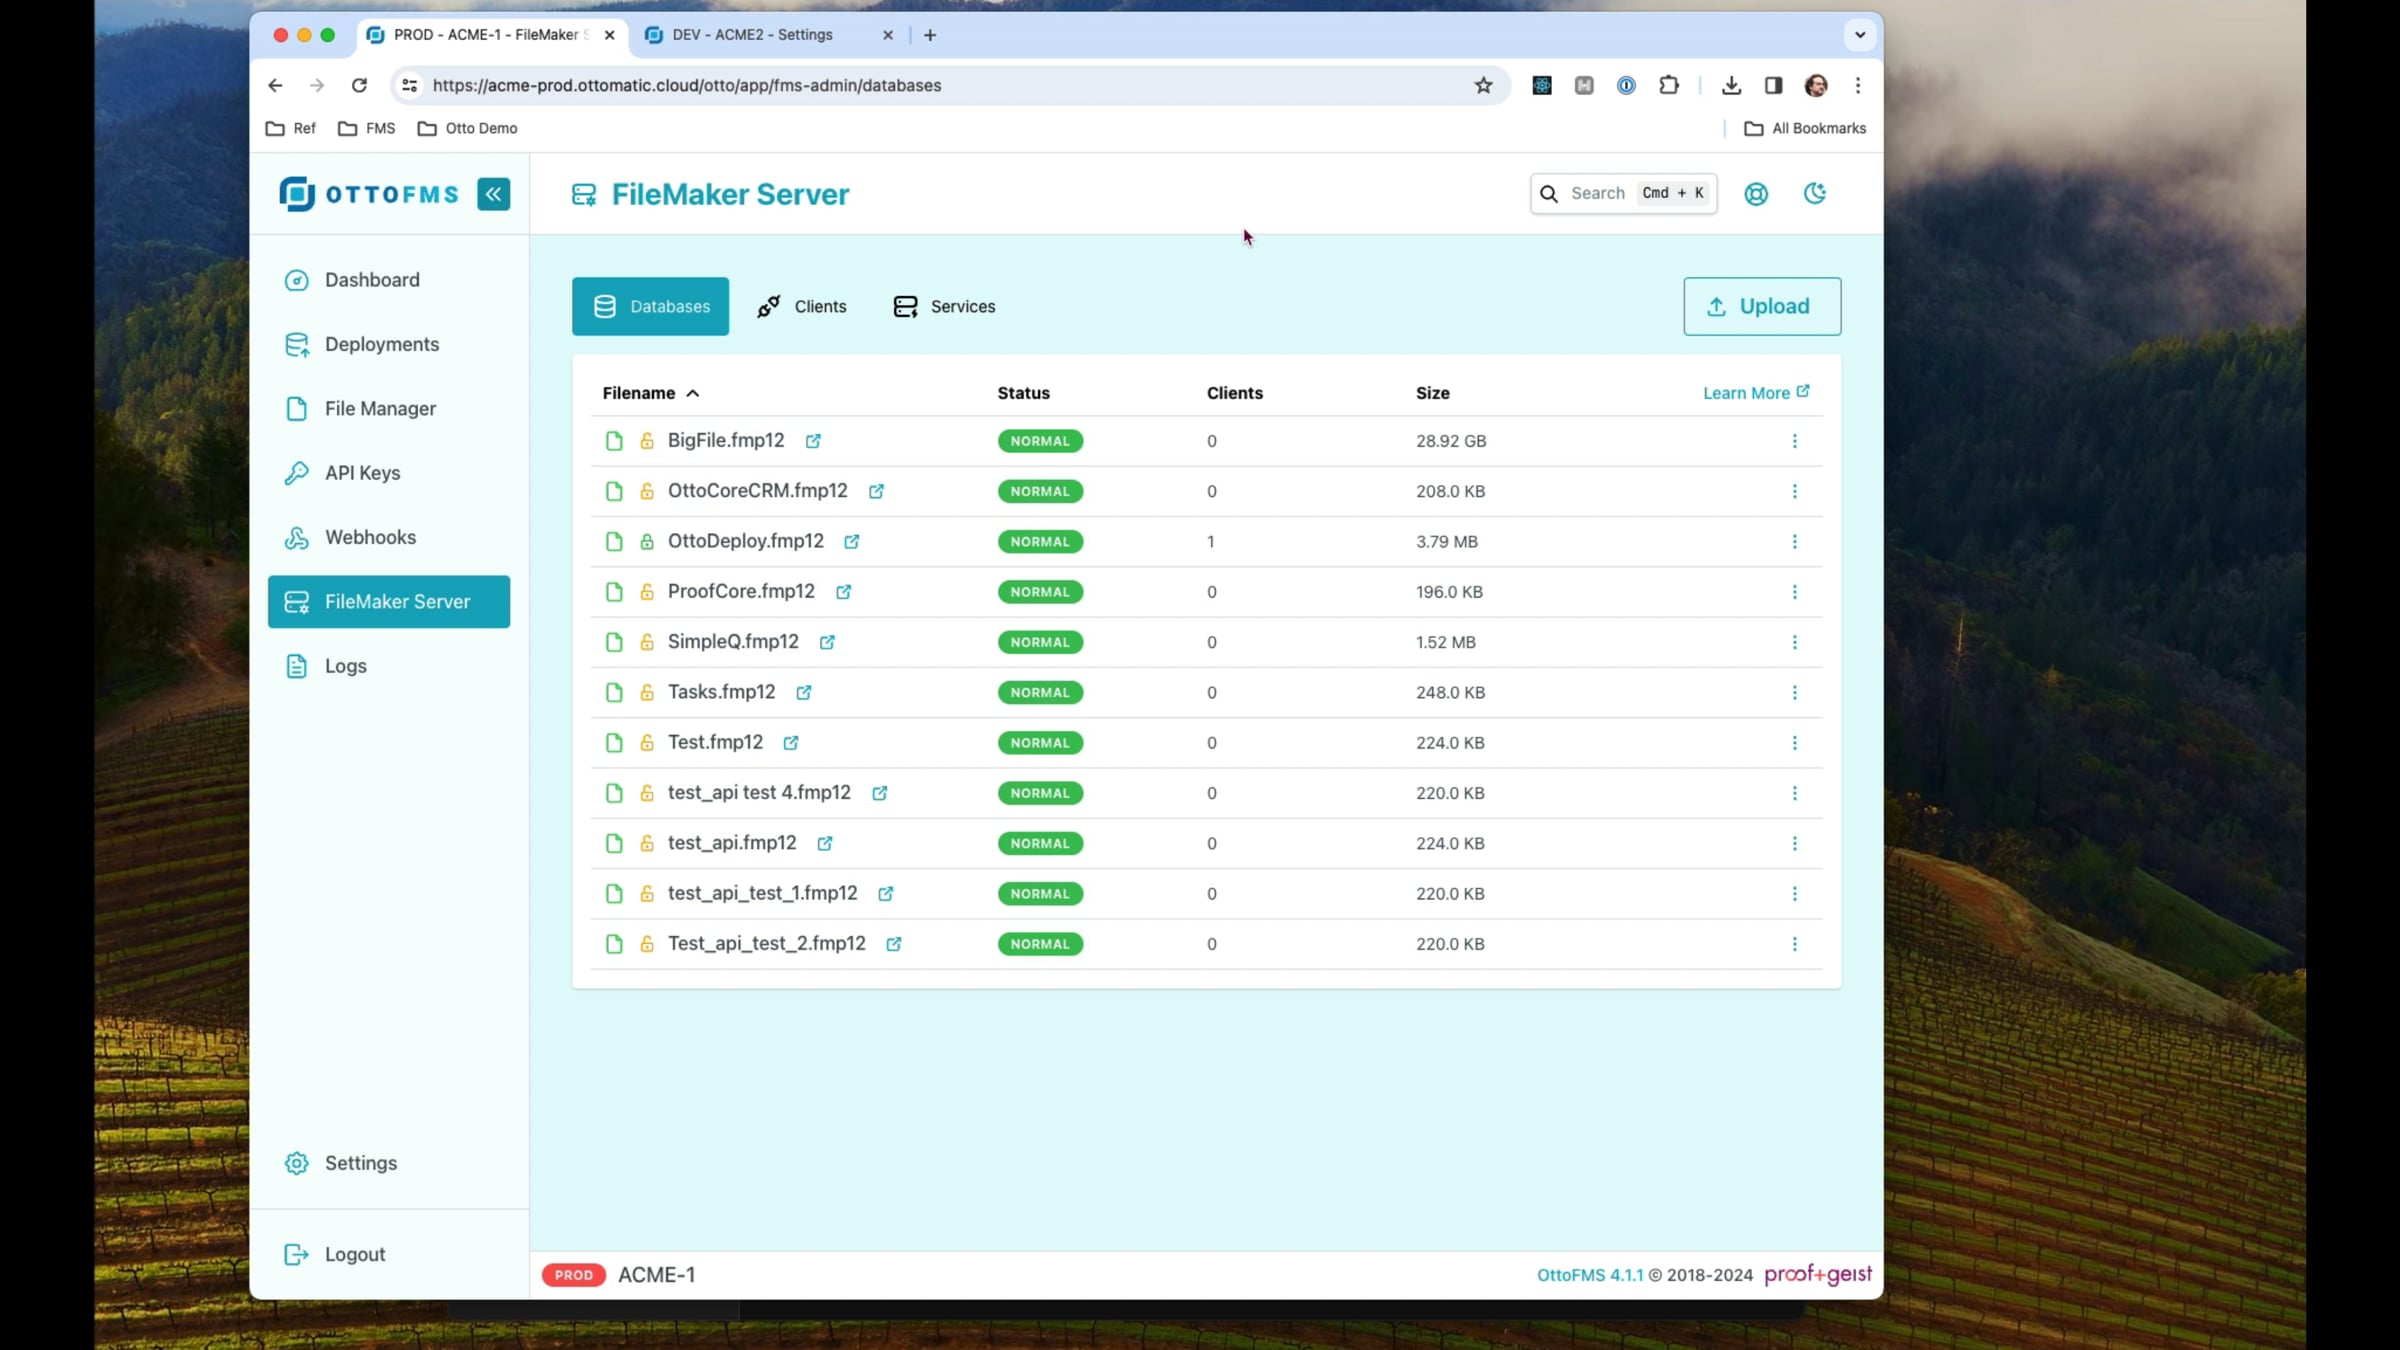Open external link icon next to ProofCore.fmp12

click(x=843, y=592)
